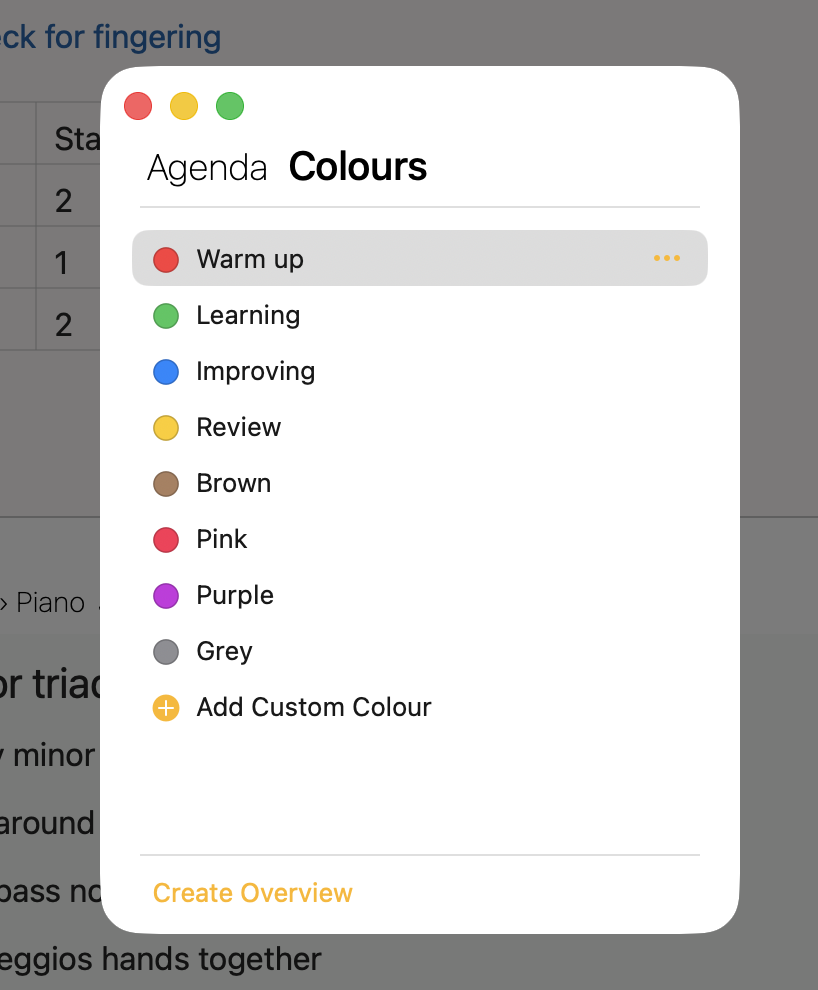818x990 pixels.
Task: Close the Colours popup window
Action: (138, 106)
